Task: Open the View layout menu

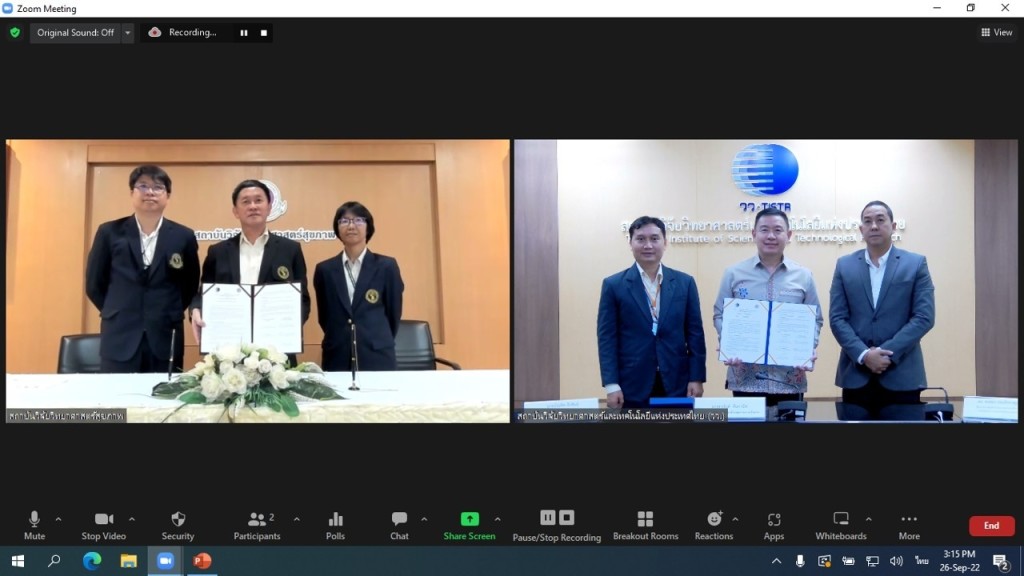Action: pyautogui.click(x=997, y=33)
